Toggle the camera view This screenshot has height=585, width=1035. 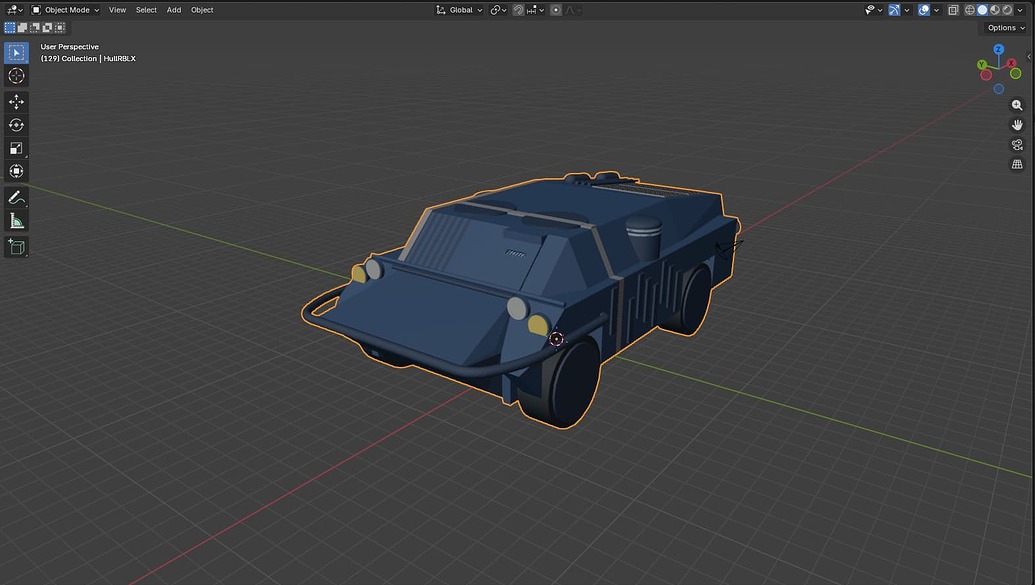click(1017, 145)
